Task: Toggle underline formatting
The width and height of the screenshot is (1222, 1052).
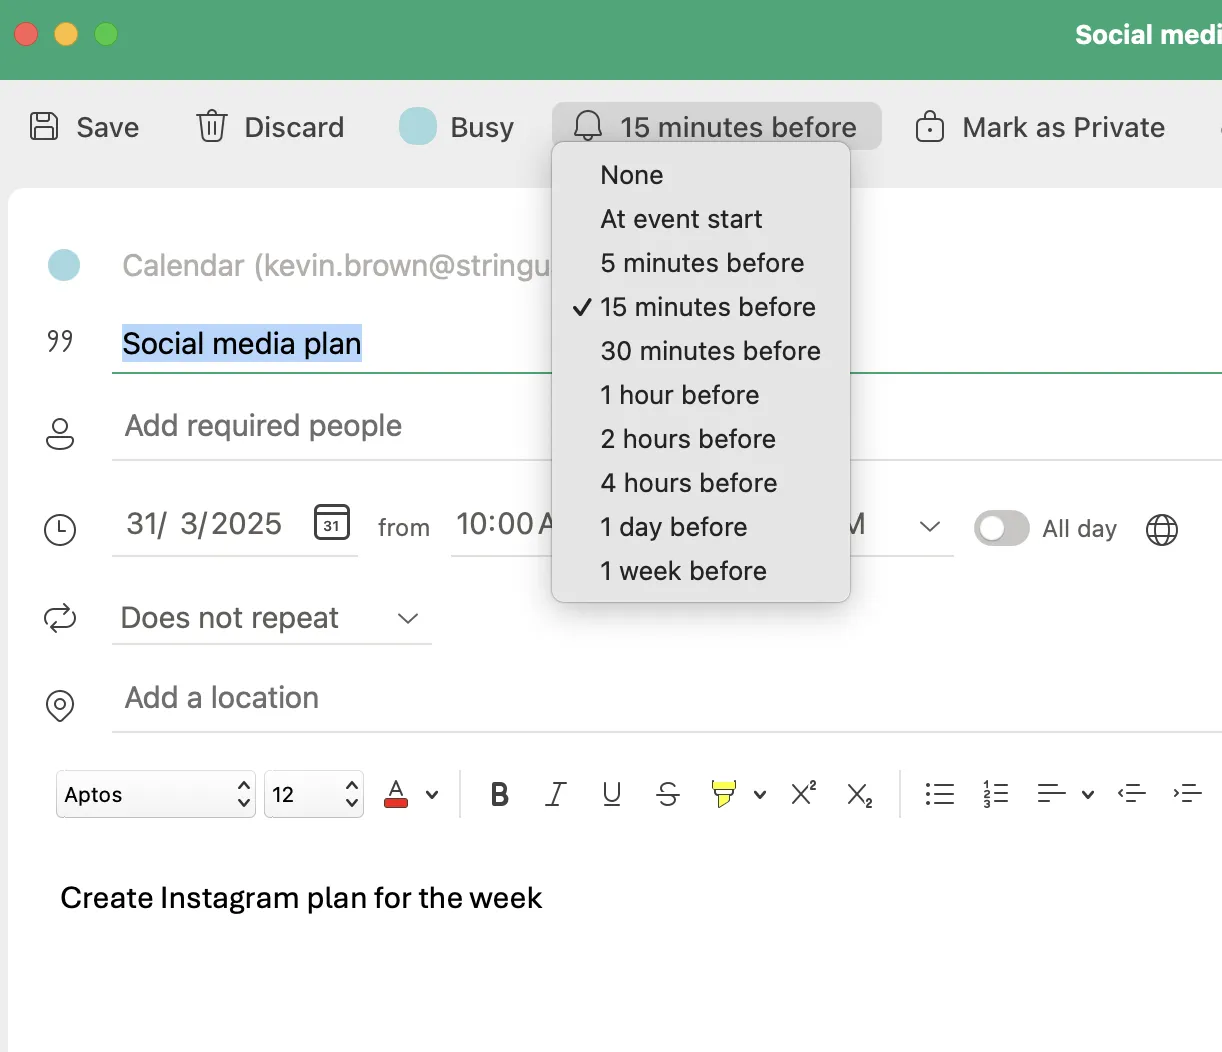Action: [x=612, y=795]
